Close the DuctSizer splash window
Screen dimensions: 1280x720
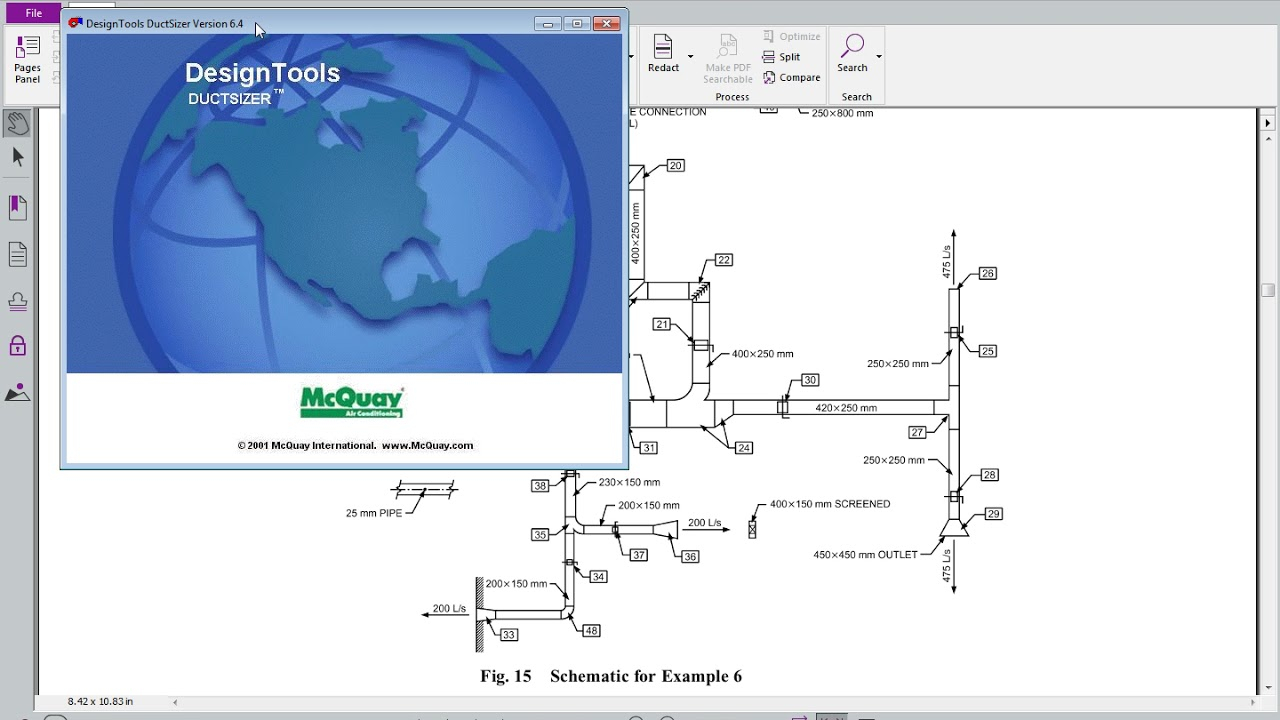click(606, 23)
